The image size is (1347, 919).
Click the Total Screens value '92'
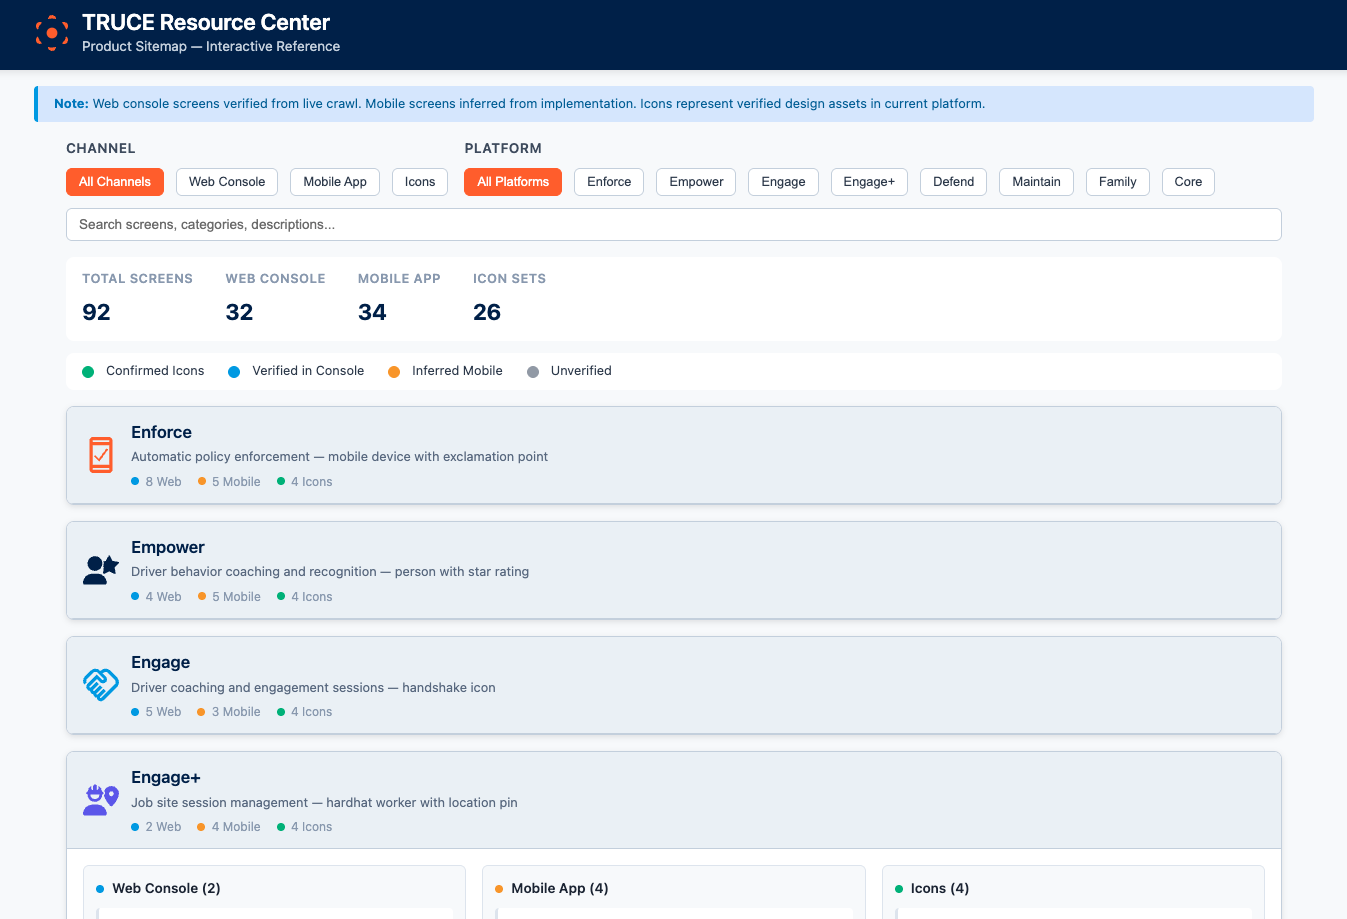(96, 312)
